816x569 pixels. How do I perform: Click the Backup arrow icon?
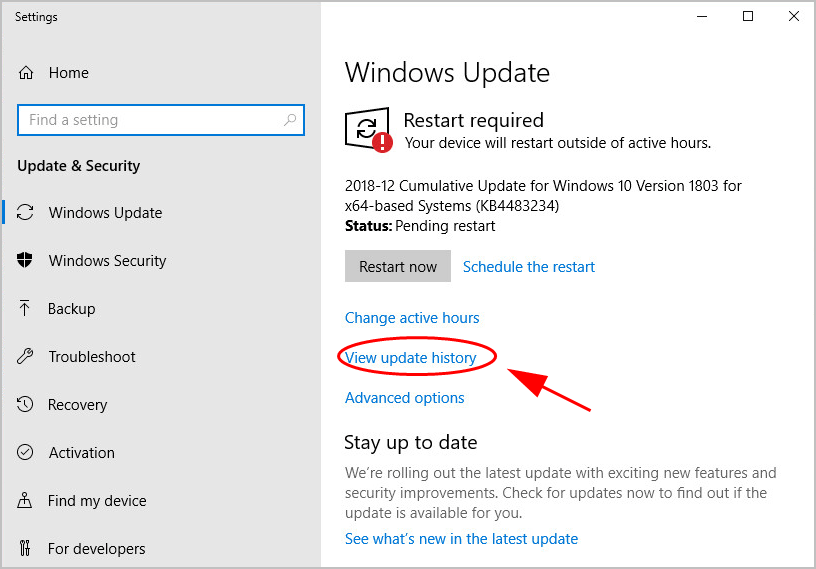point(26,309)
